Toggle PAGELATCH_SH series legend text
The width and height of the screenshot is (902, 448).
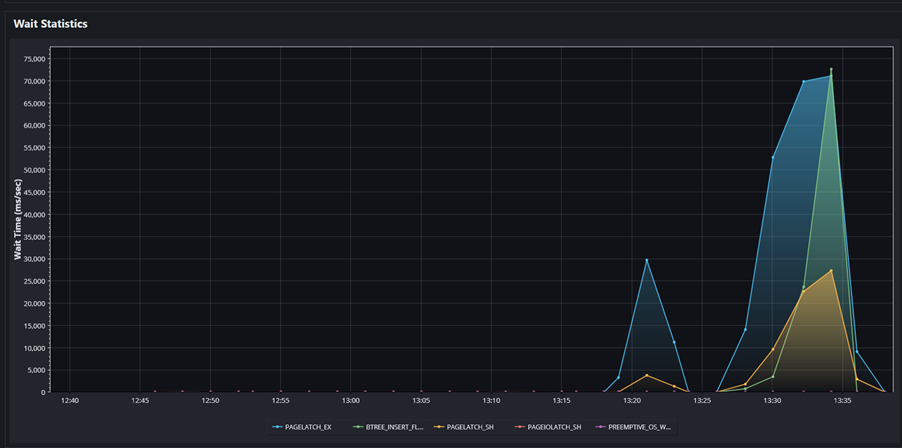(470, 427)
